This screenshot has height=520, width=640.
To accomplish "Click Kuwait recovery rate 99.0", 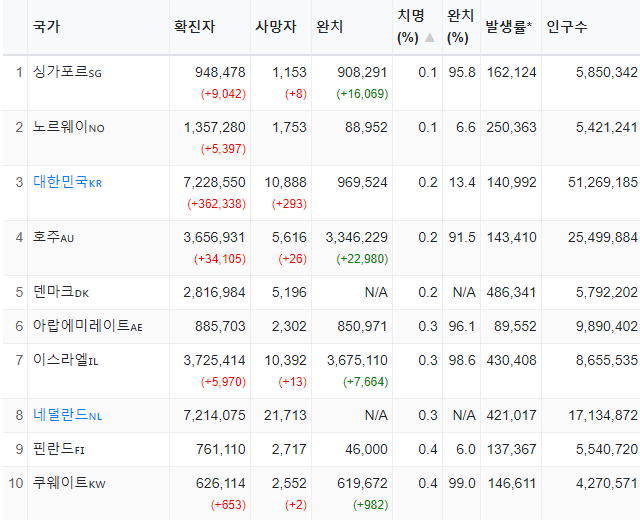I will pyautogui.click(x=462, y=484).
